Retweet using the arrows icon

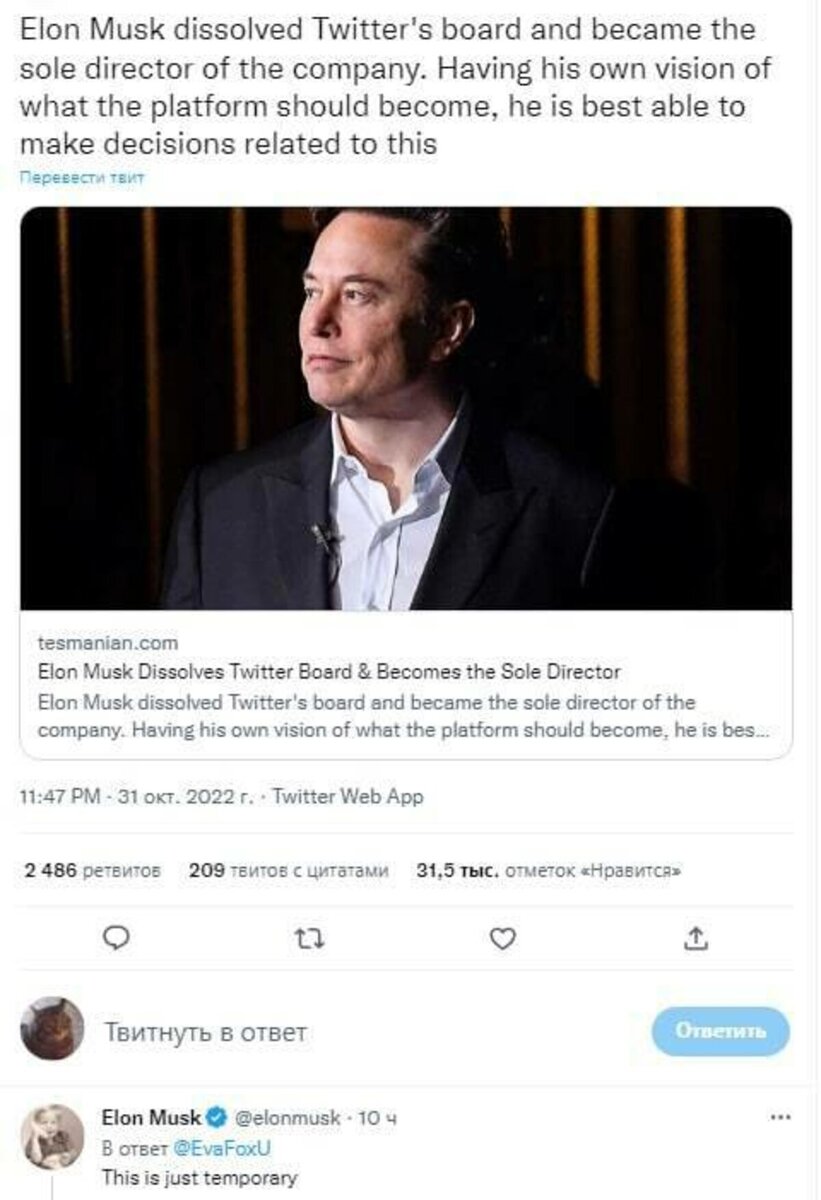click(311, 938)
